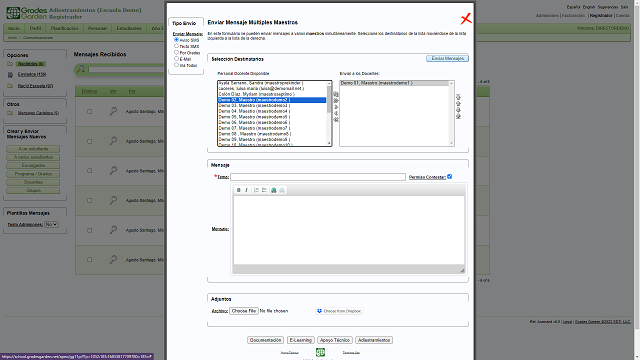Click Choose from Dropbox button
This screenshot has width=640, height=360.
339,311
